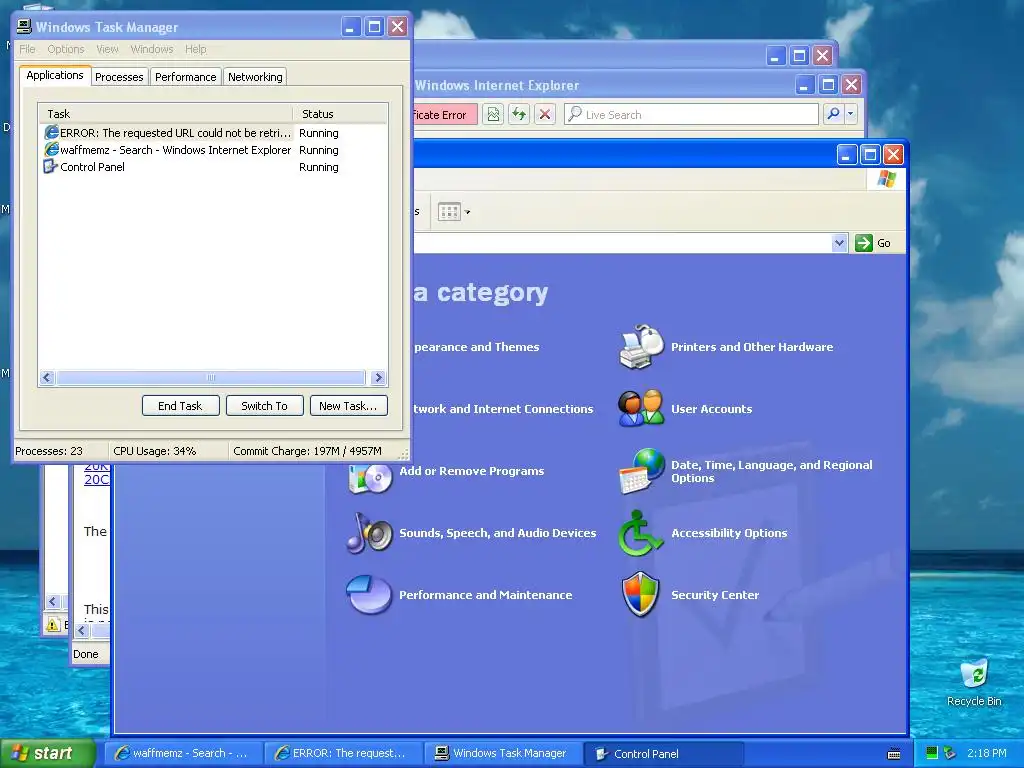Click the Live Search magnifier button
The height and width of the screenshot is (768, 1024).
click(x=833, y=114)
